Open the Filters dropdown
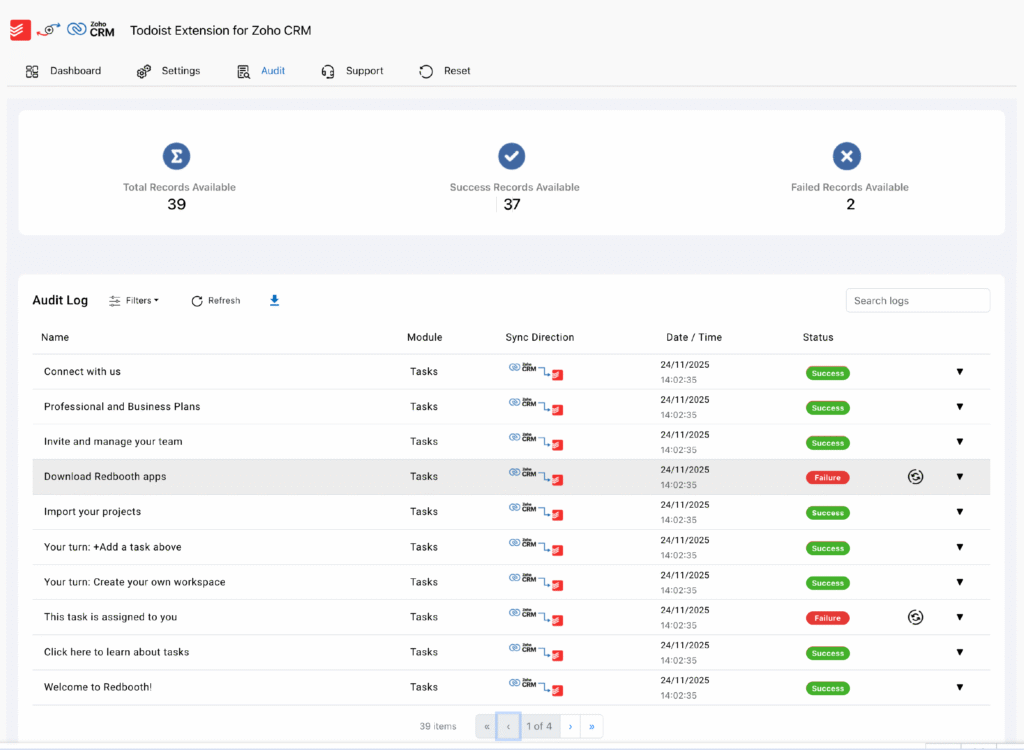Viewport: 1024px width, 750px height. tap(134, 300)
